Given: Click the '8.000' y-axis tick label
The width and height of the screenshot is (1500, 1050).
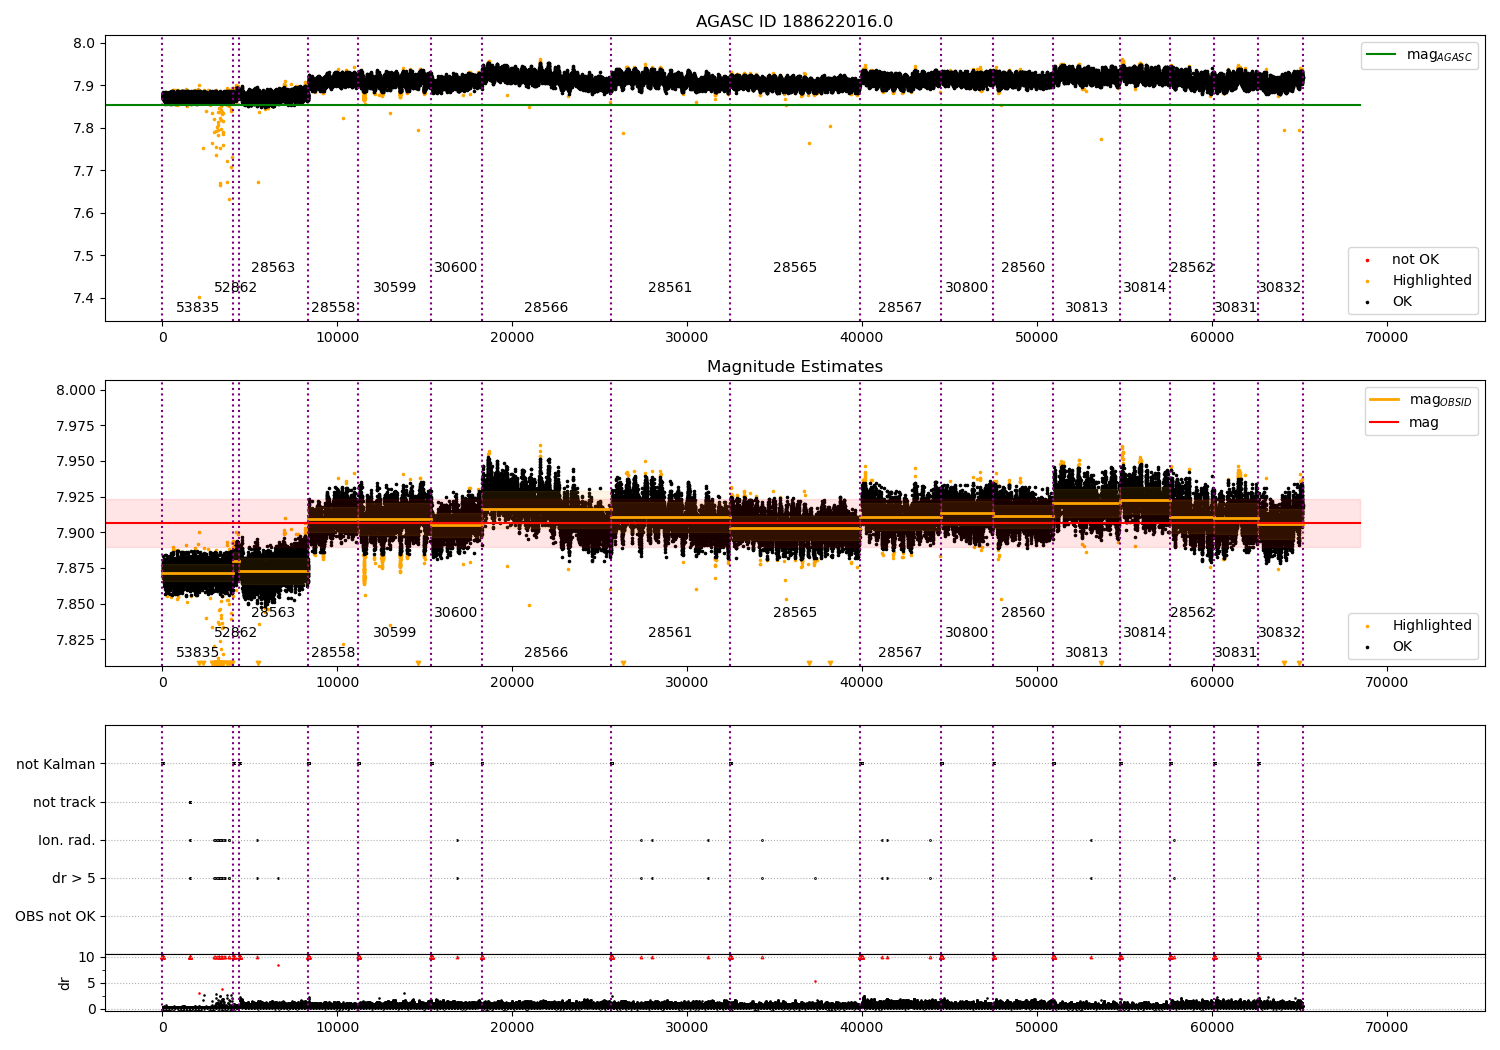Looking at the screenshot, I should point(76,390).
